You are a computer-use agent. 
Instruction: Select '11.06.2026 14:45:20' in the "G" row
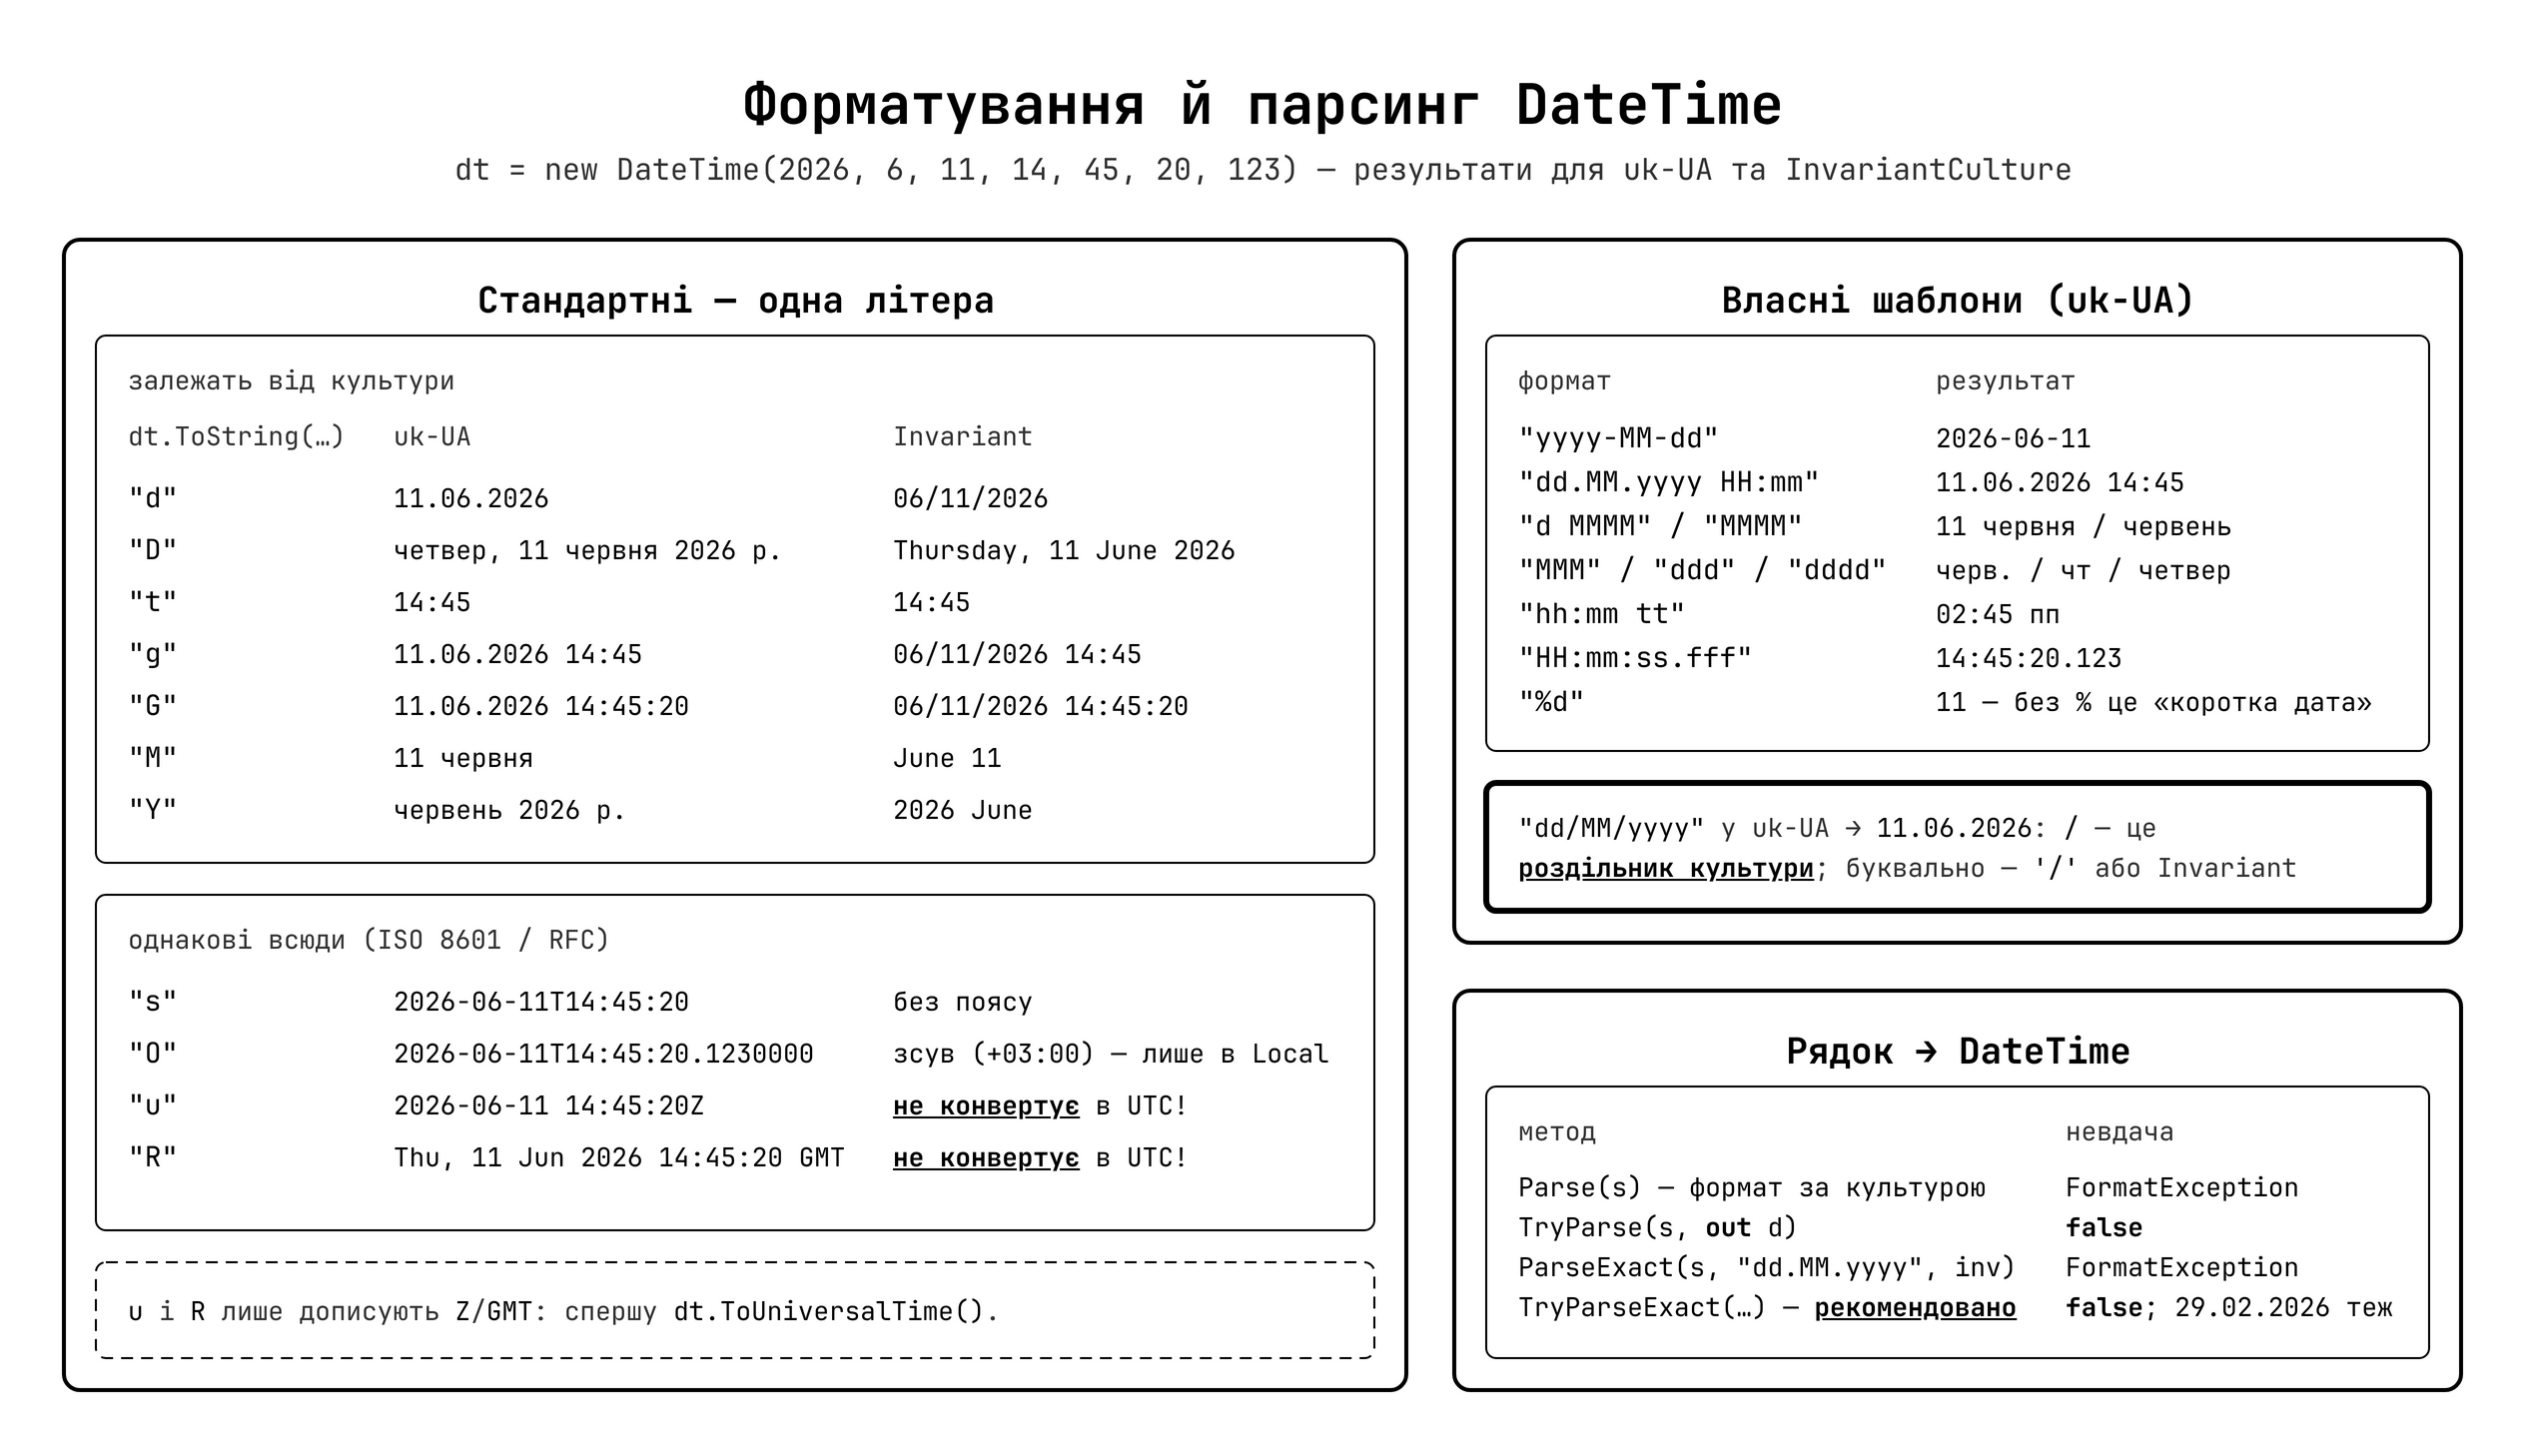(541, 706)
